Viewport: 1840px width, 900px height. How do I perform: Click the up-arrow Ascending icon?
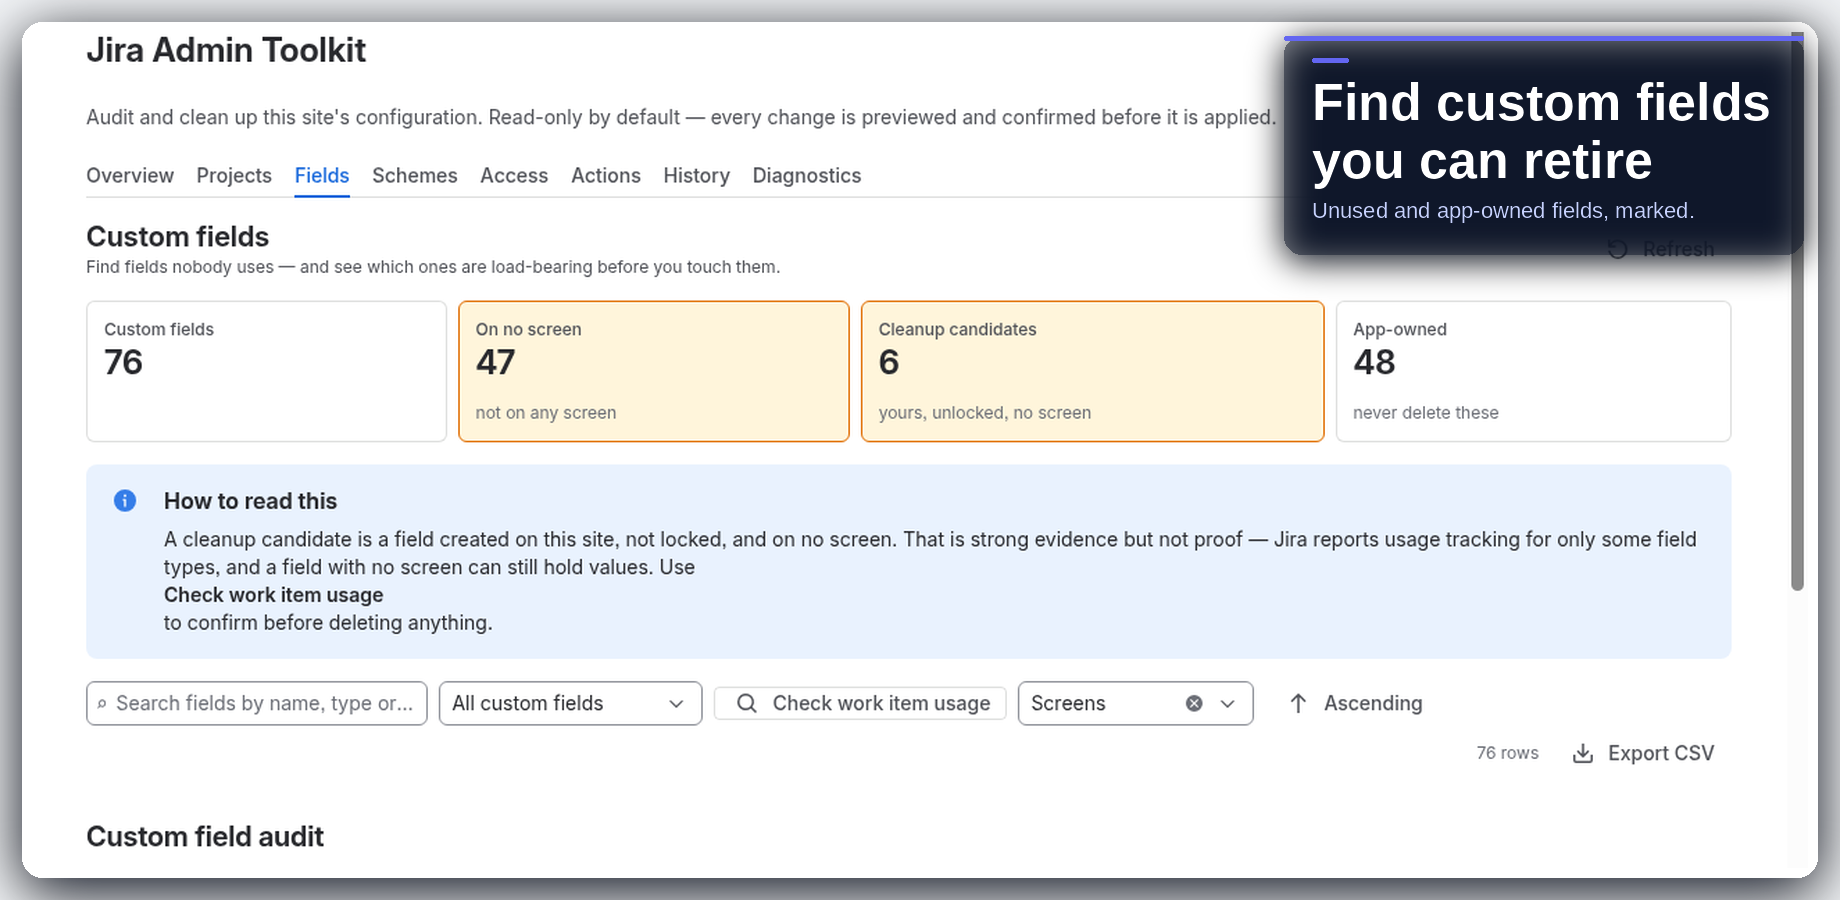(x=1298, y=703)
